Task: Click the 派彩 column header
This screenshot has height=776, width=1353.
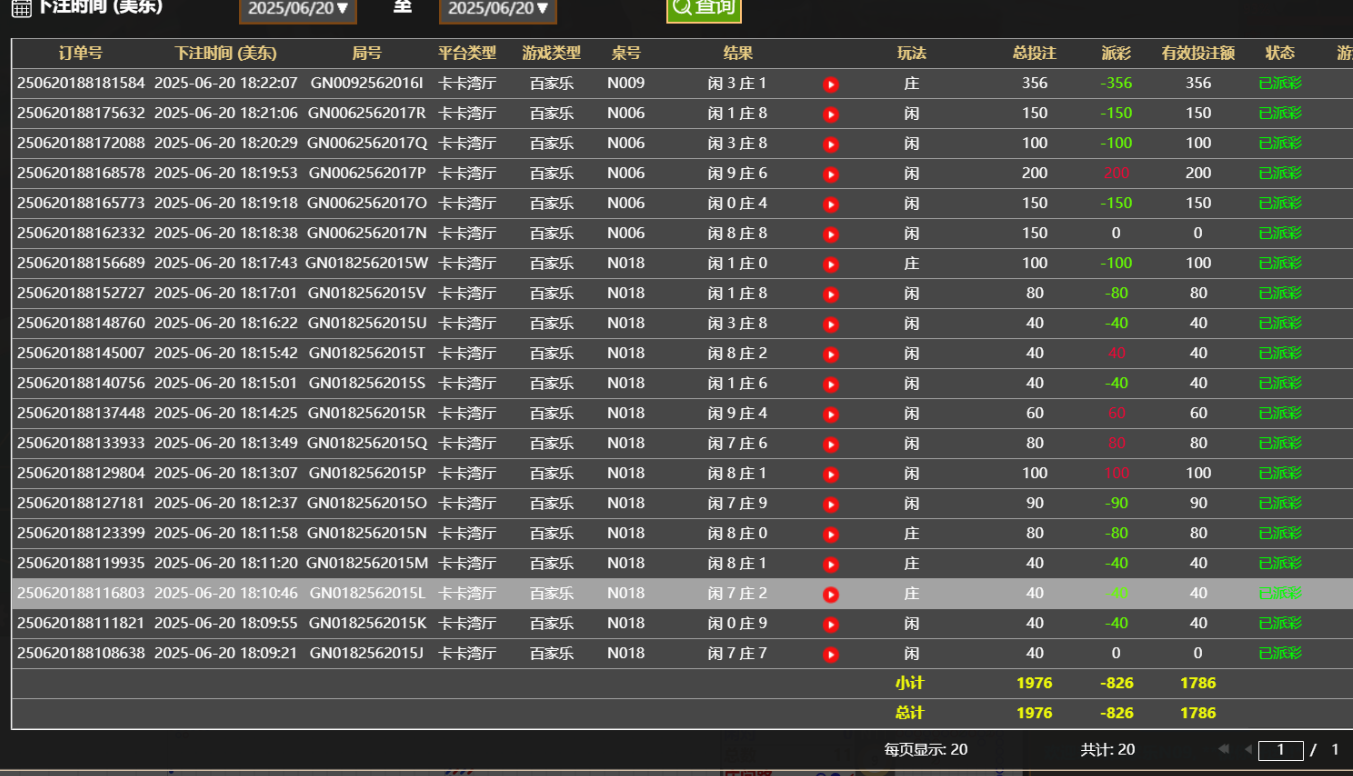Action: pyautogui.click(x=1116, y=53)
